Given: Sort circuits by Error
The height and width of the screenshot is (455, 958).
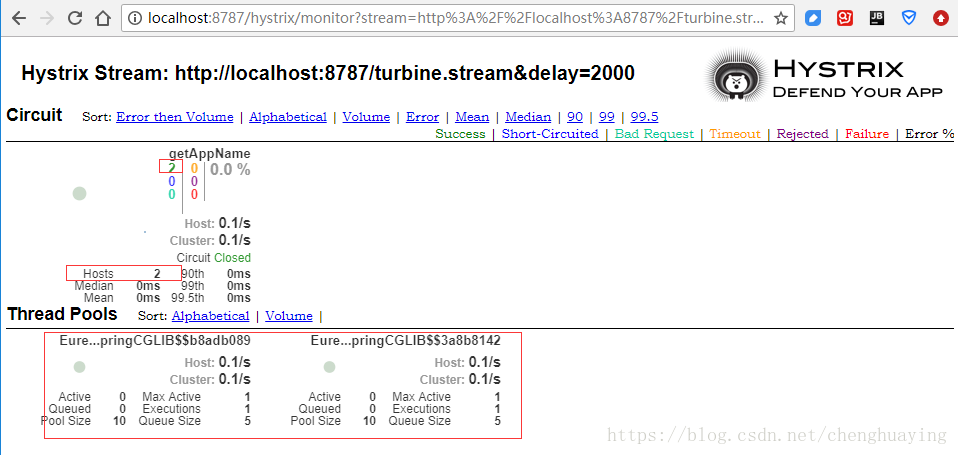Looking at the screenshot, I should [422, 117].
